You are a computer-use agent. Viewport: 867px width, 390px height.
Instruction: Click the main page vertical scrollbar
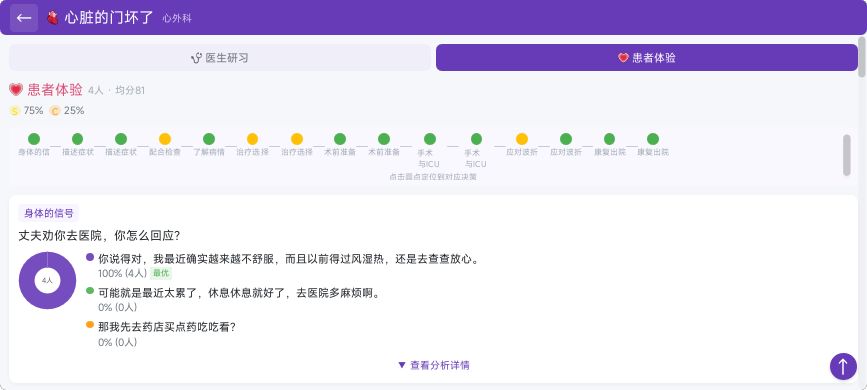[x=861, y=57]
